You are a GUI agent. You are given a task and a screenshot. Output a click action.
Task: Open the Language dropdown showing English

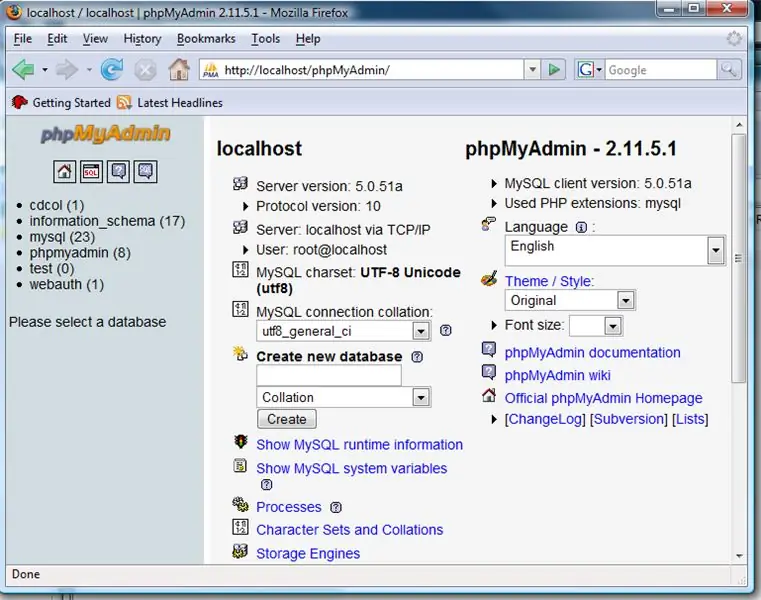point(615,250)
